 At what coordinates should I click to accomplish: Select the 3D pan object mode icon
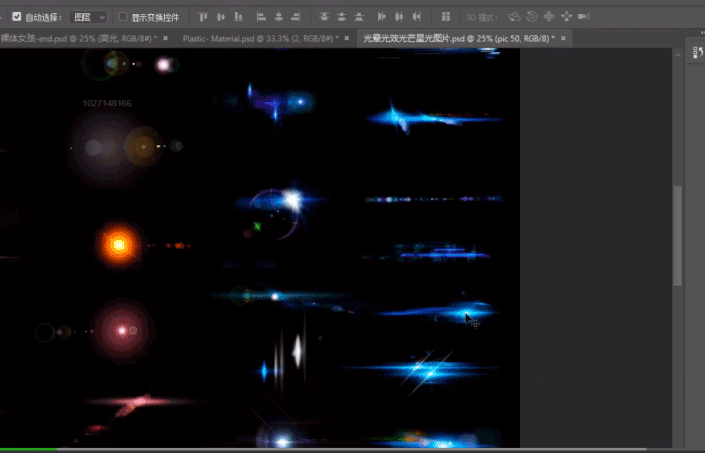point(549,17)
